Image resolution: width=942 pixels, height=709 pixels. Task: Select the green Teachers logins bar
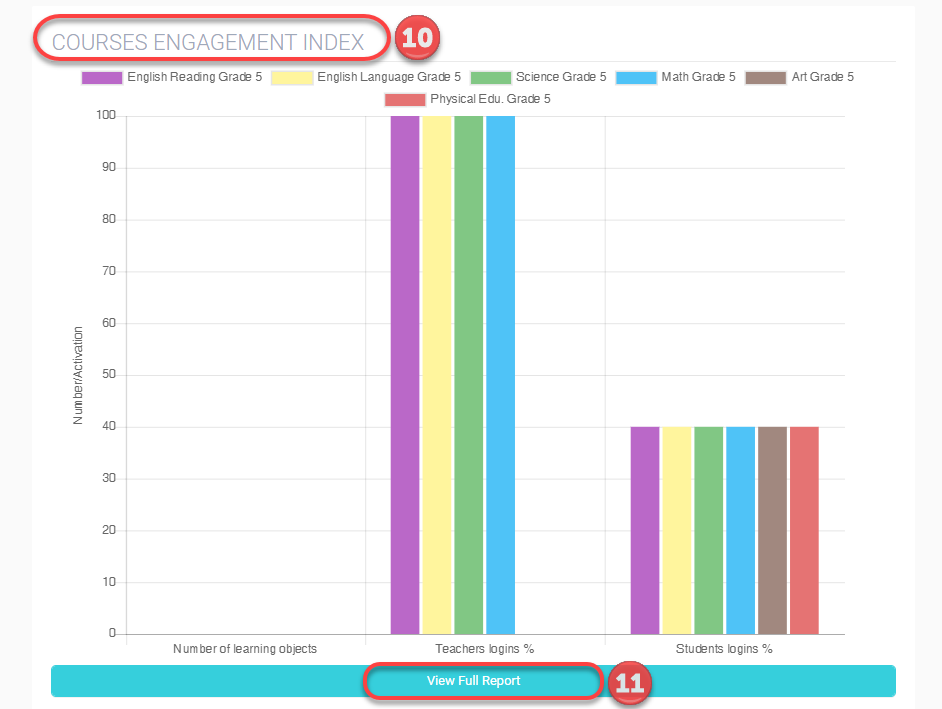tap(469, 375)
